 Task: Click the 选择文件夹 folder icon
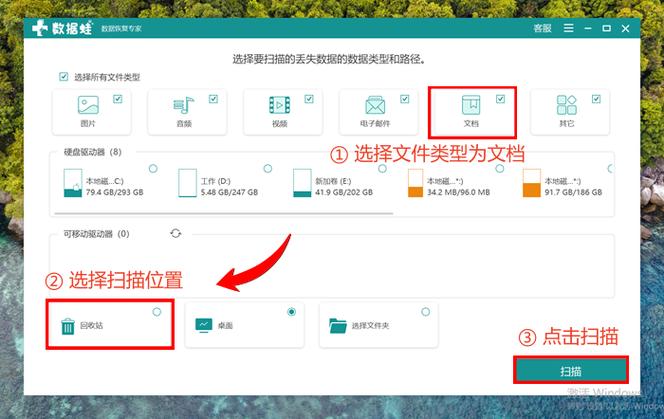338,325
